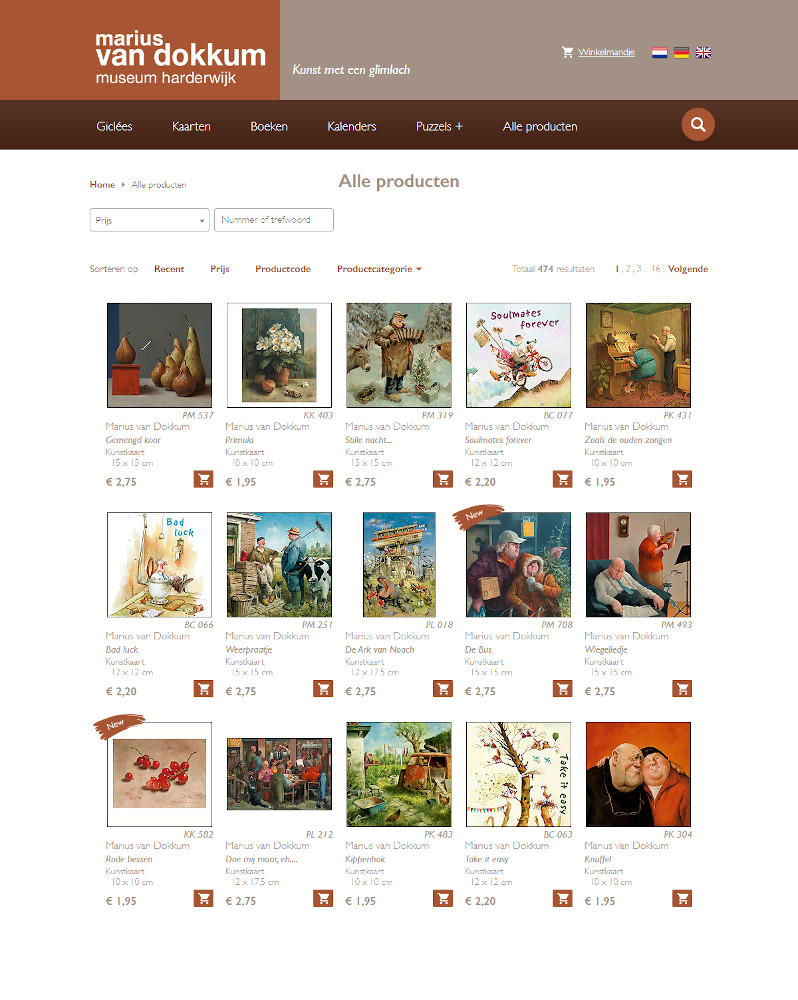798x1000 pixels.
Task: Open the Stille nacht painting thumbnail
Action: click(399, 355)
